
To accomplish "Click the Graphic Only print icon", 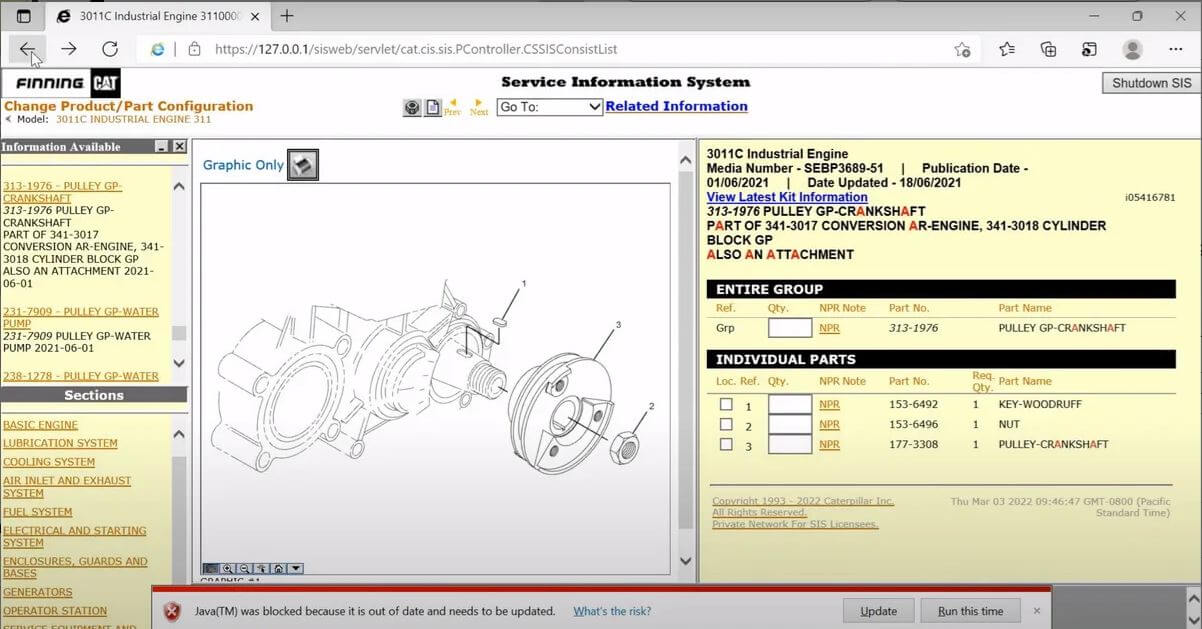I will [x=303, y=165].
